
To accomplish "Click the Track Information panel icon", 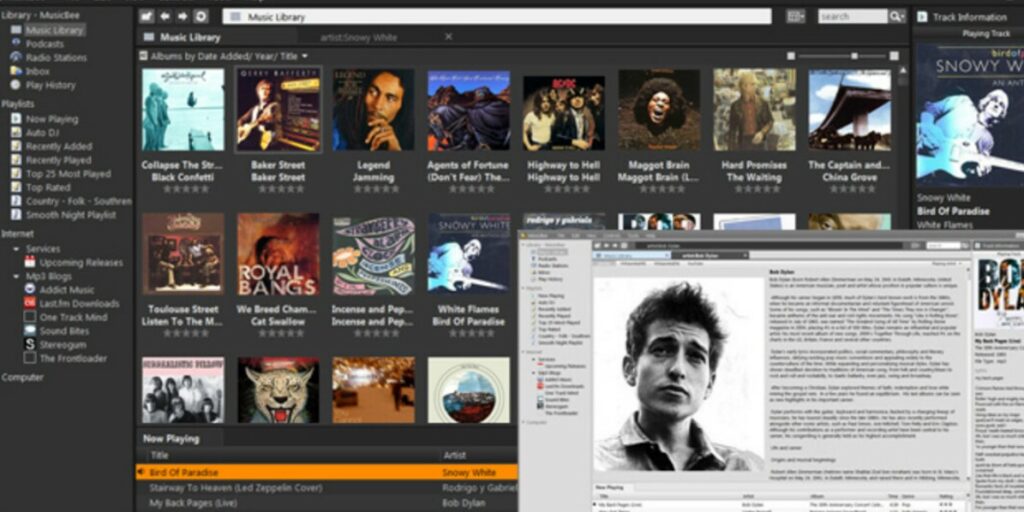I will pos(922,16).
